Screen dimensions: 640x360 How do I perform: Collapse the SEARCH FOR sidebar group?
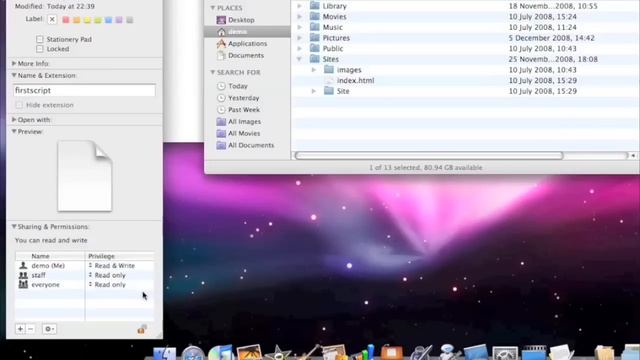(x=213, y=72)
